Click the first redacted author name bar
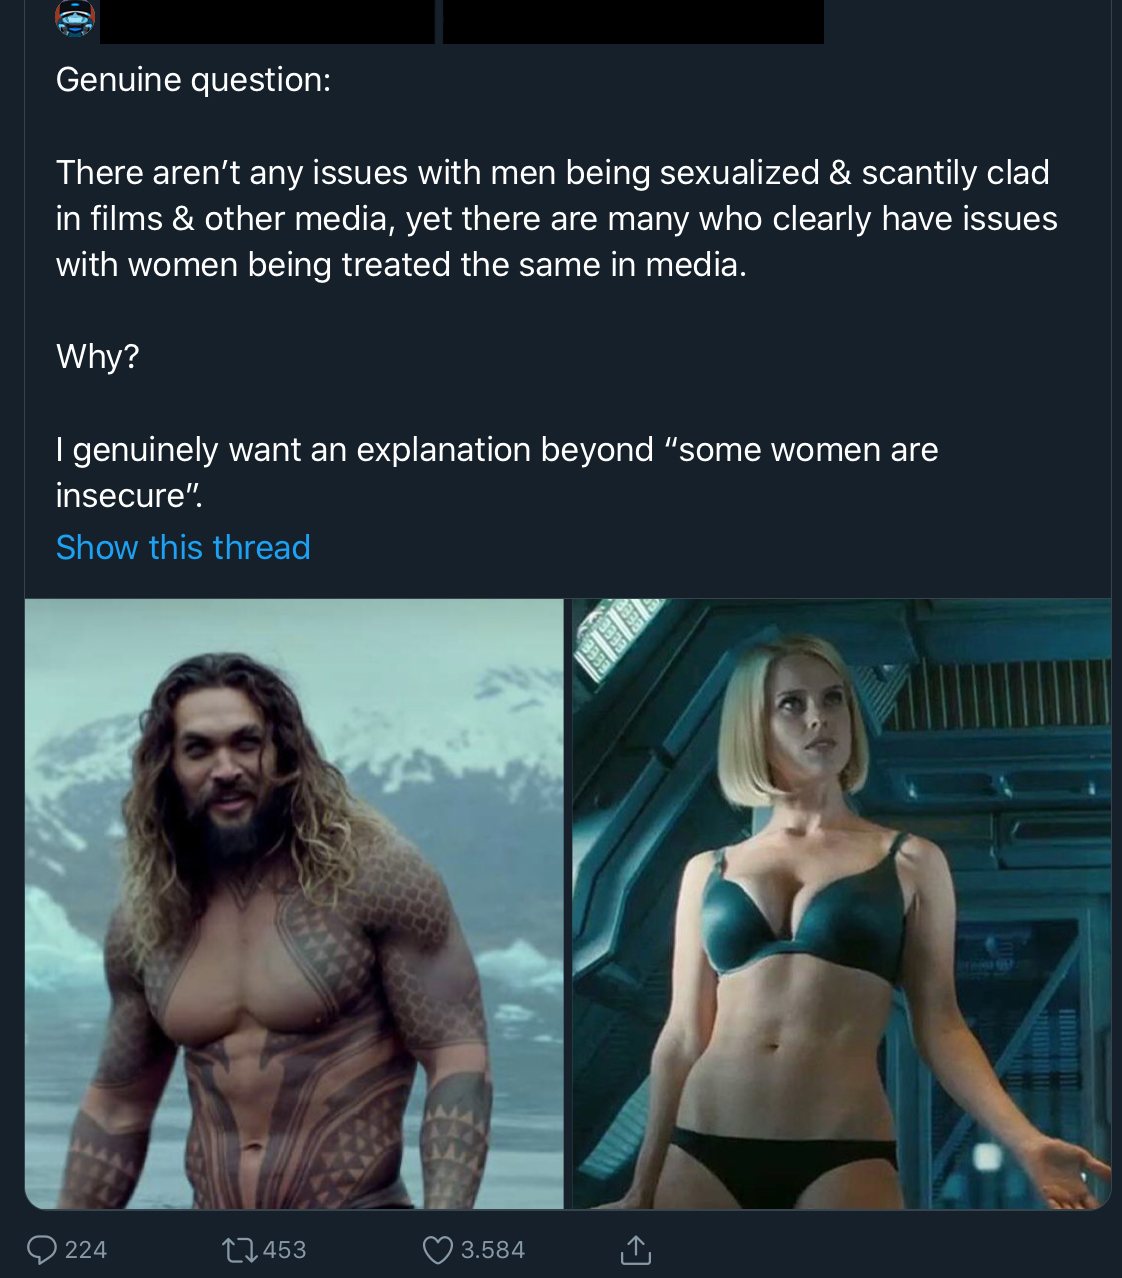Viewport: 1122px width, 1278px height. point(267,21)
